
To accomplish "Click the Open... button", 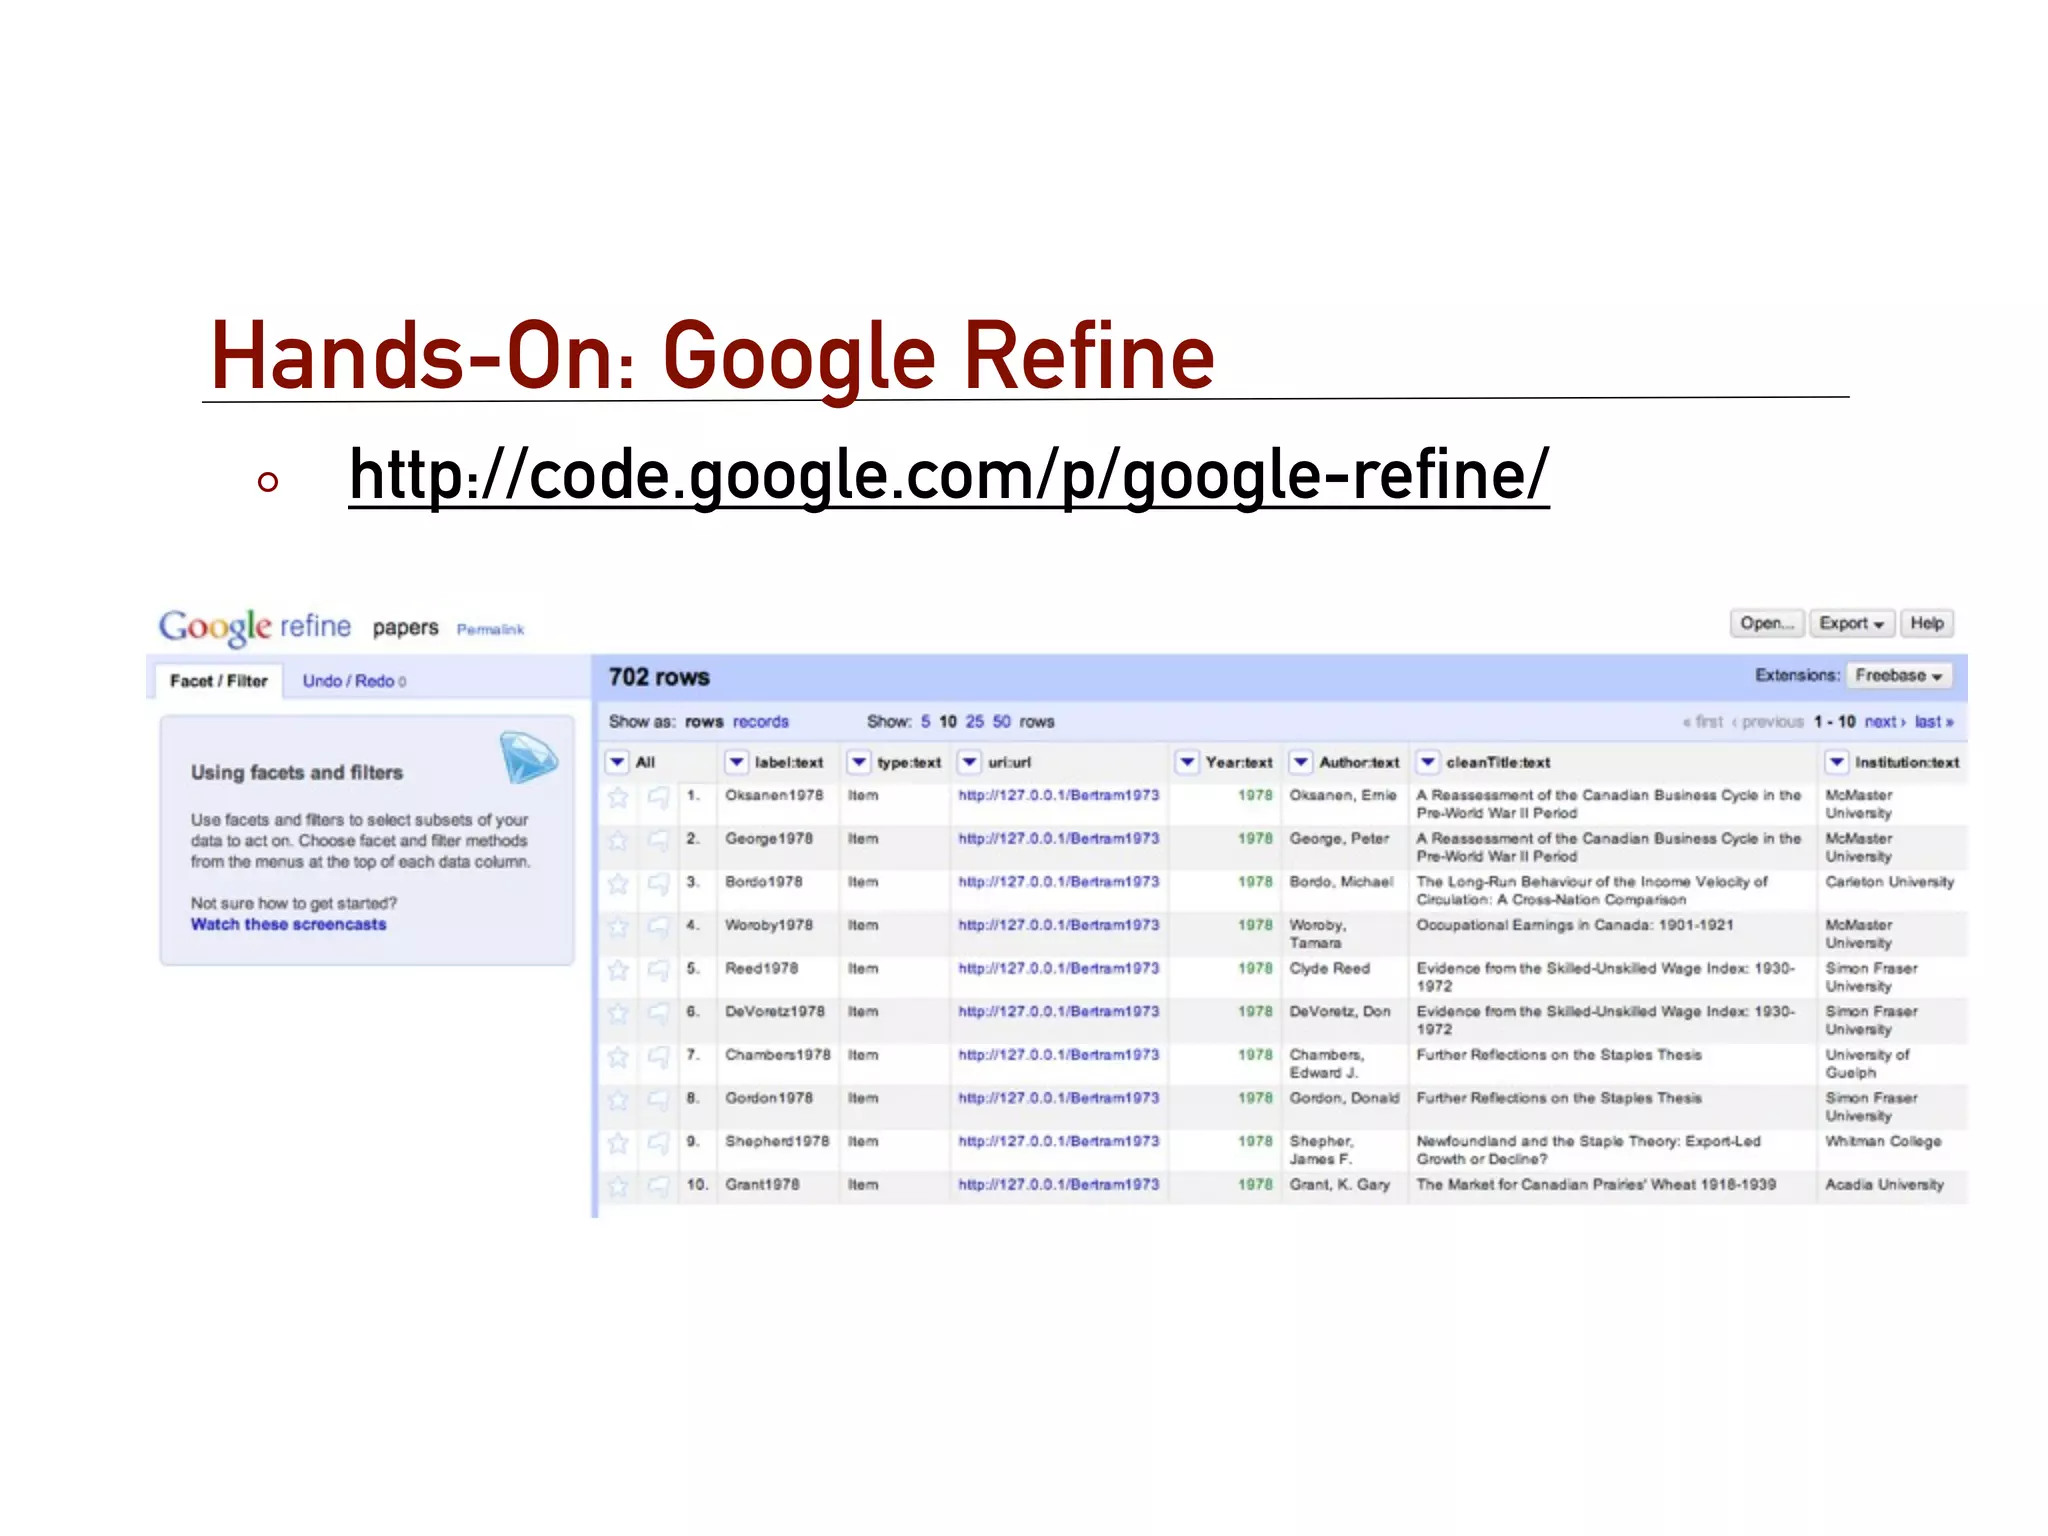I will (x=1767, y=623).
